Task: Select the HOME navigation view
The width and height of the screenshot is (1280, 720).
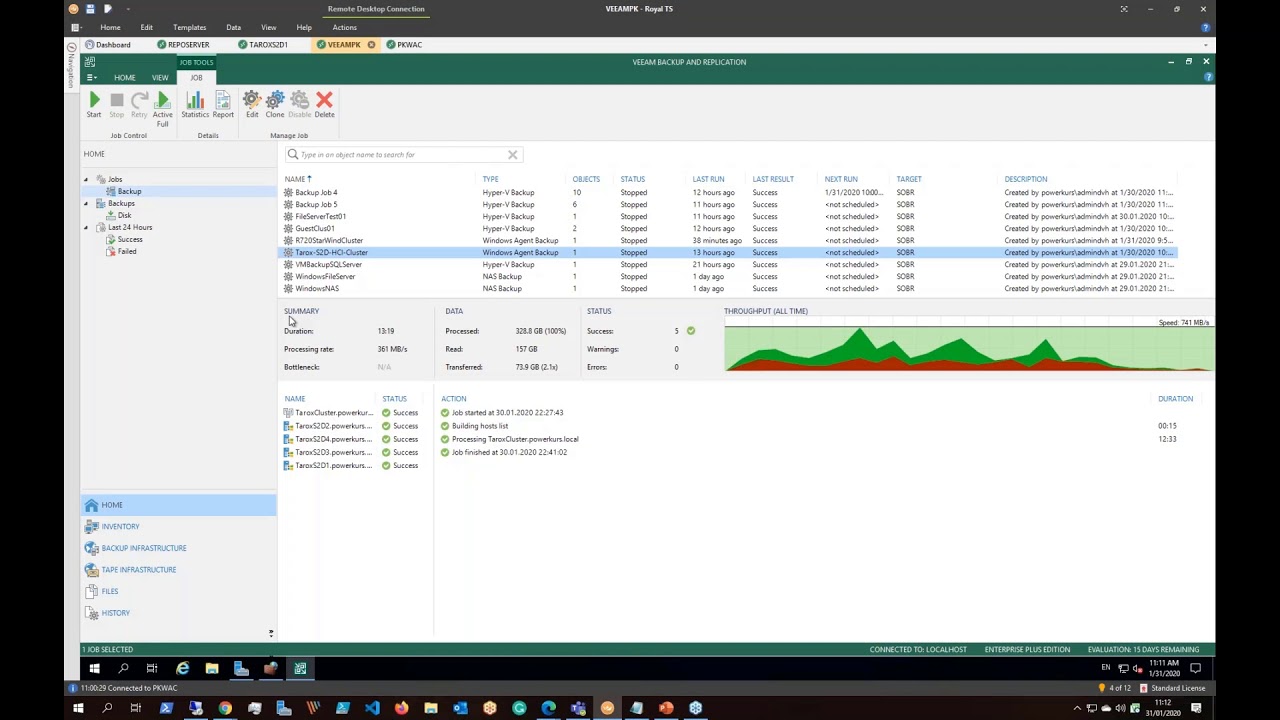Action: point(178,505)
